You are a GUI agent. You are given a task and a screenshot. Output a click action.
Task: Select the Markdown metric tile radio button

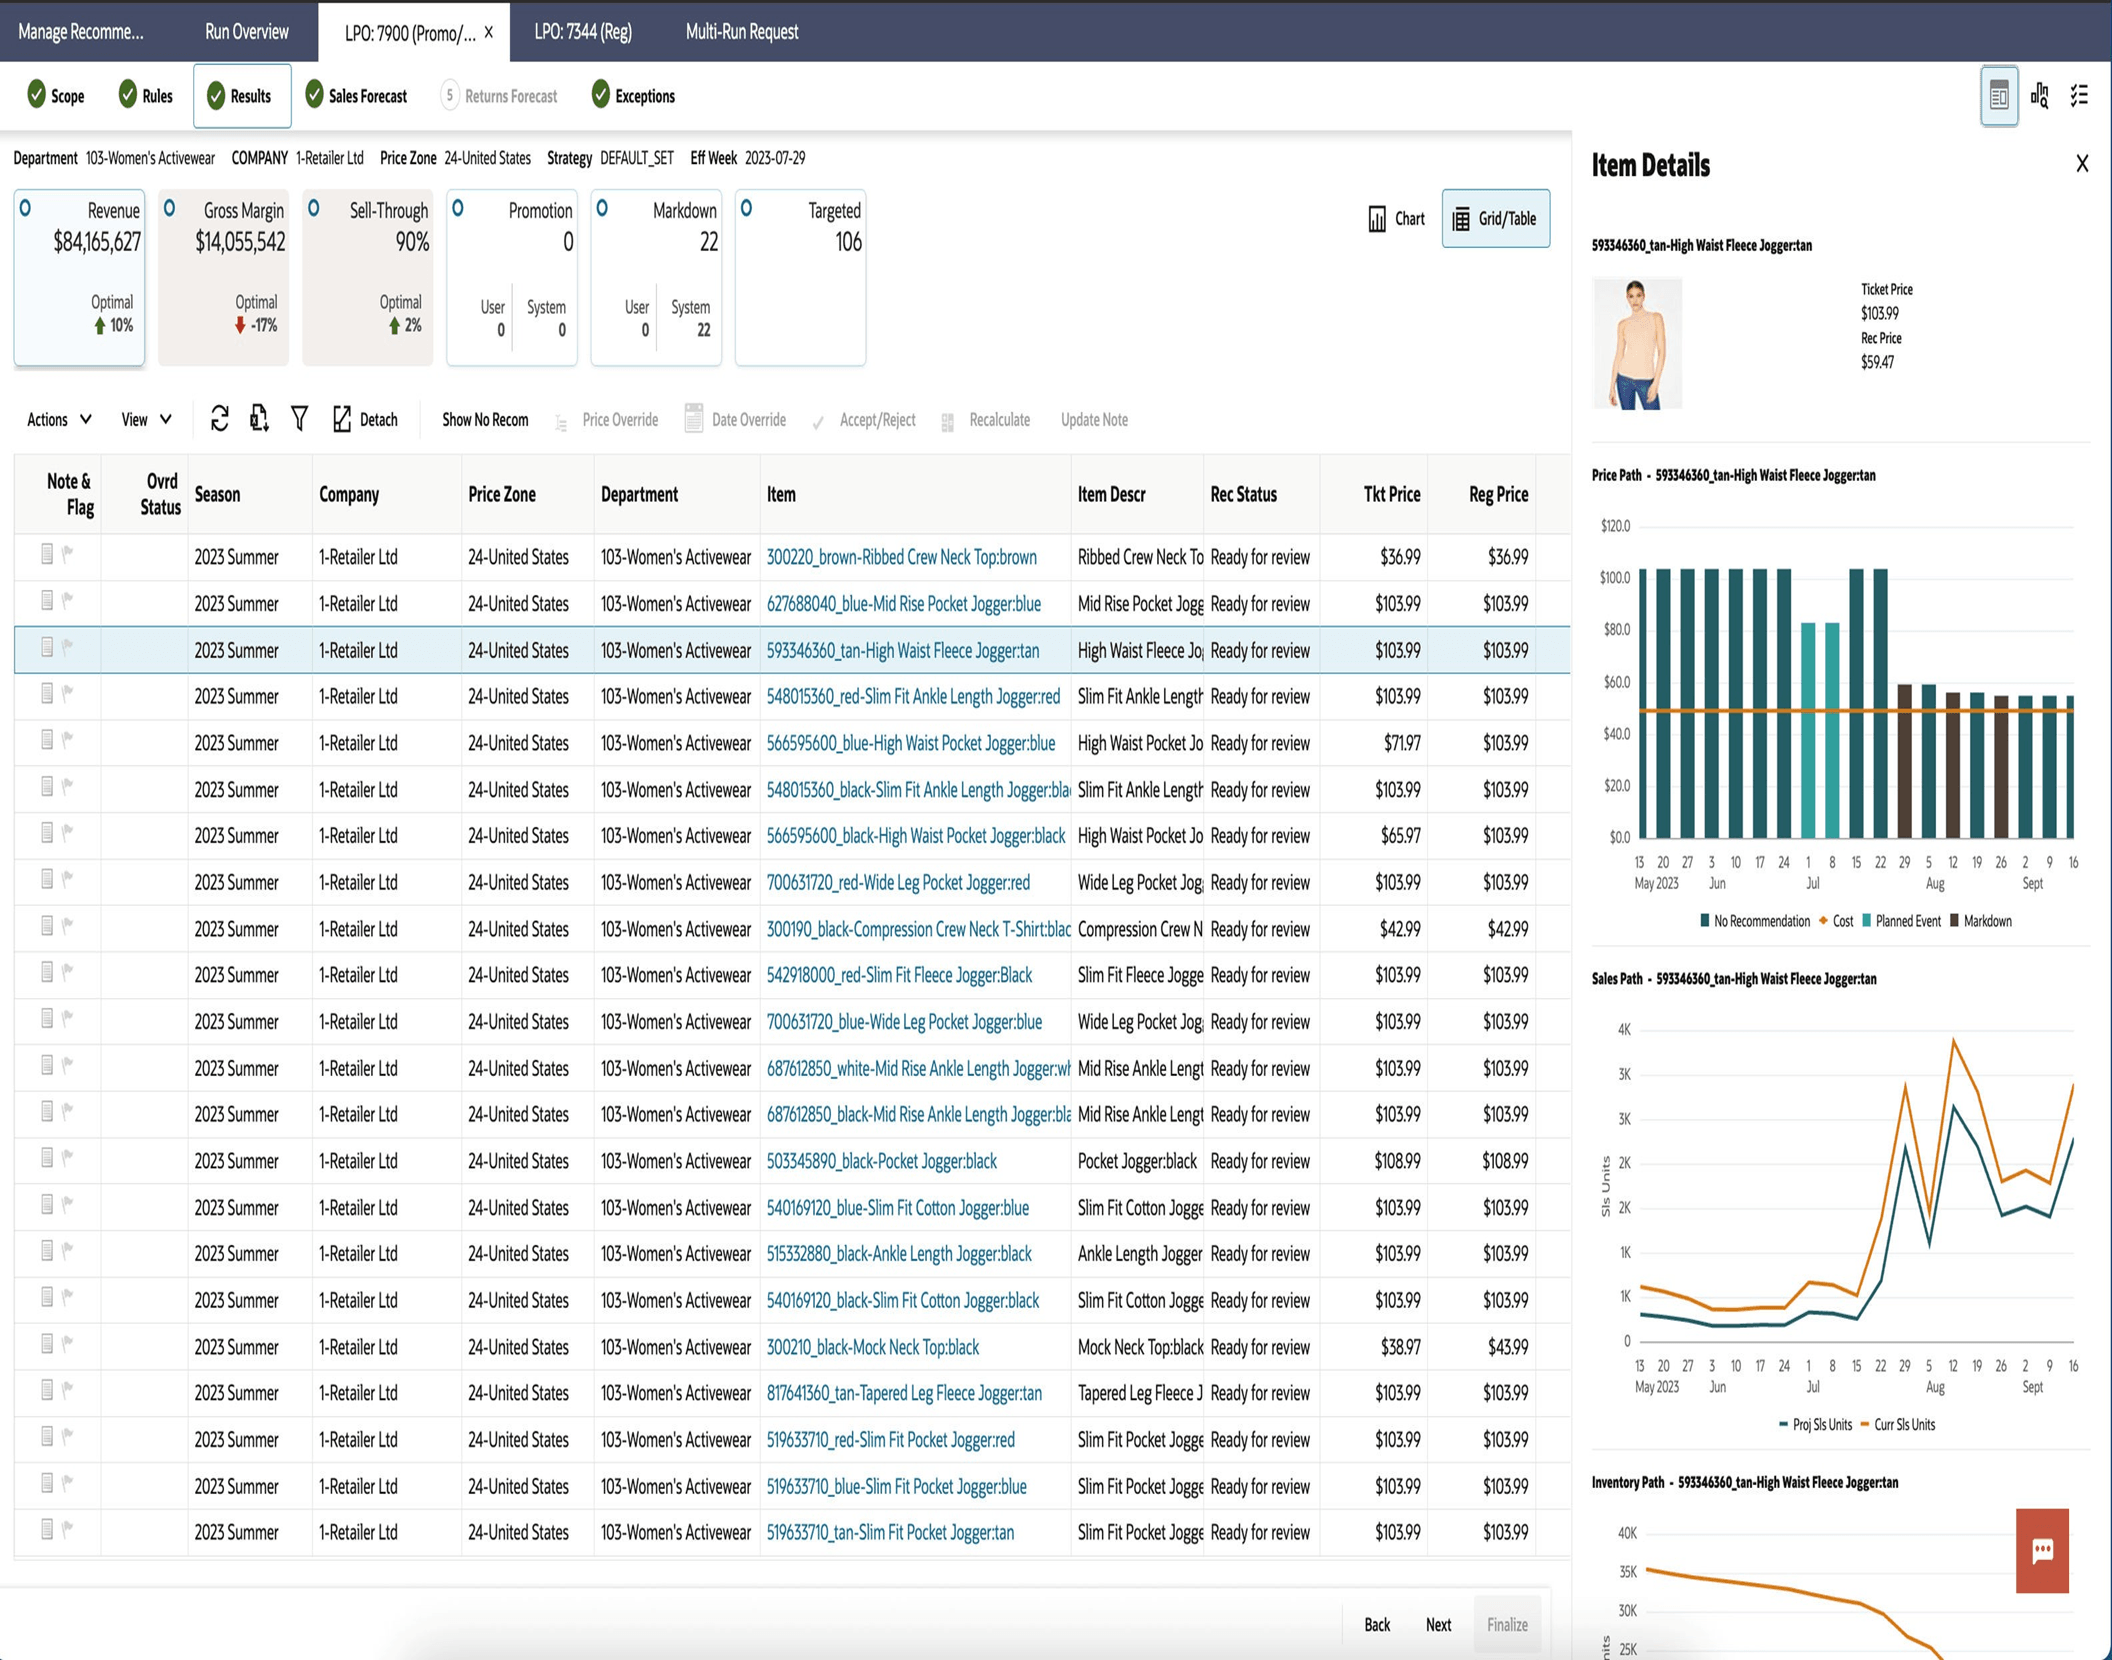pos(601,207)
